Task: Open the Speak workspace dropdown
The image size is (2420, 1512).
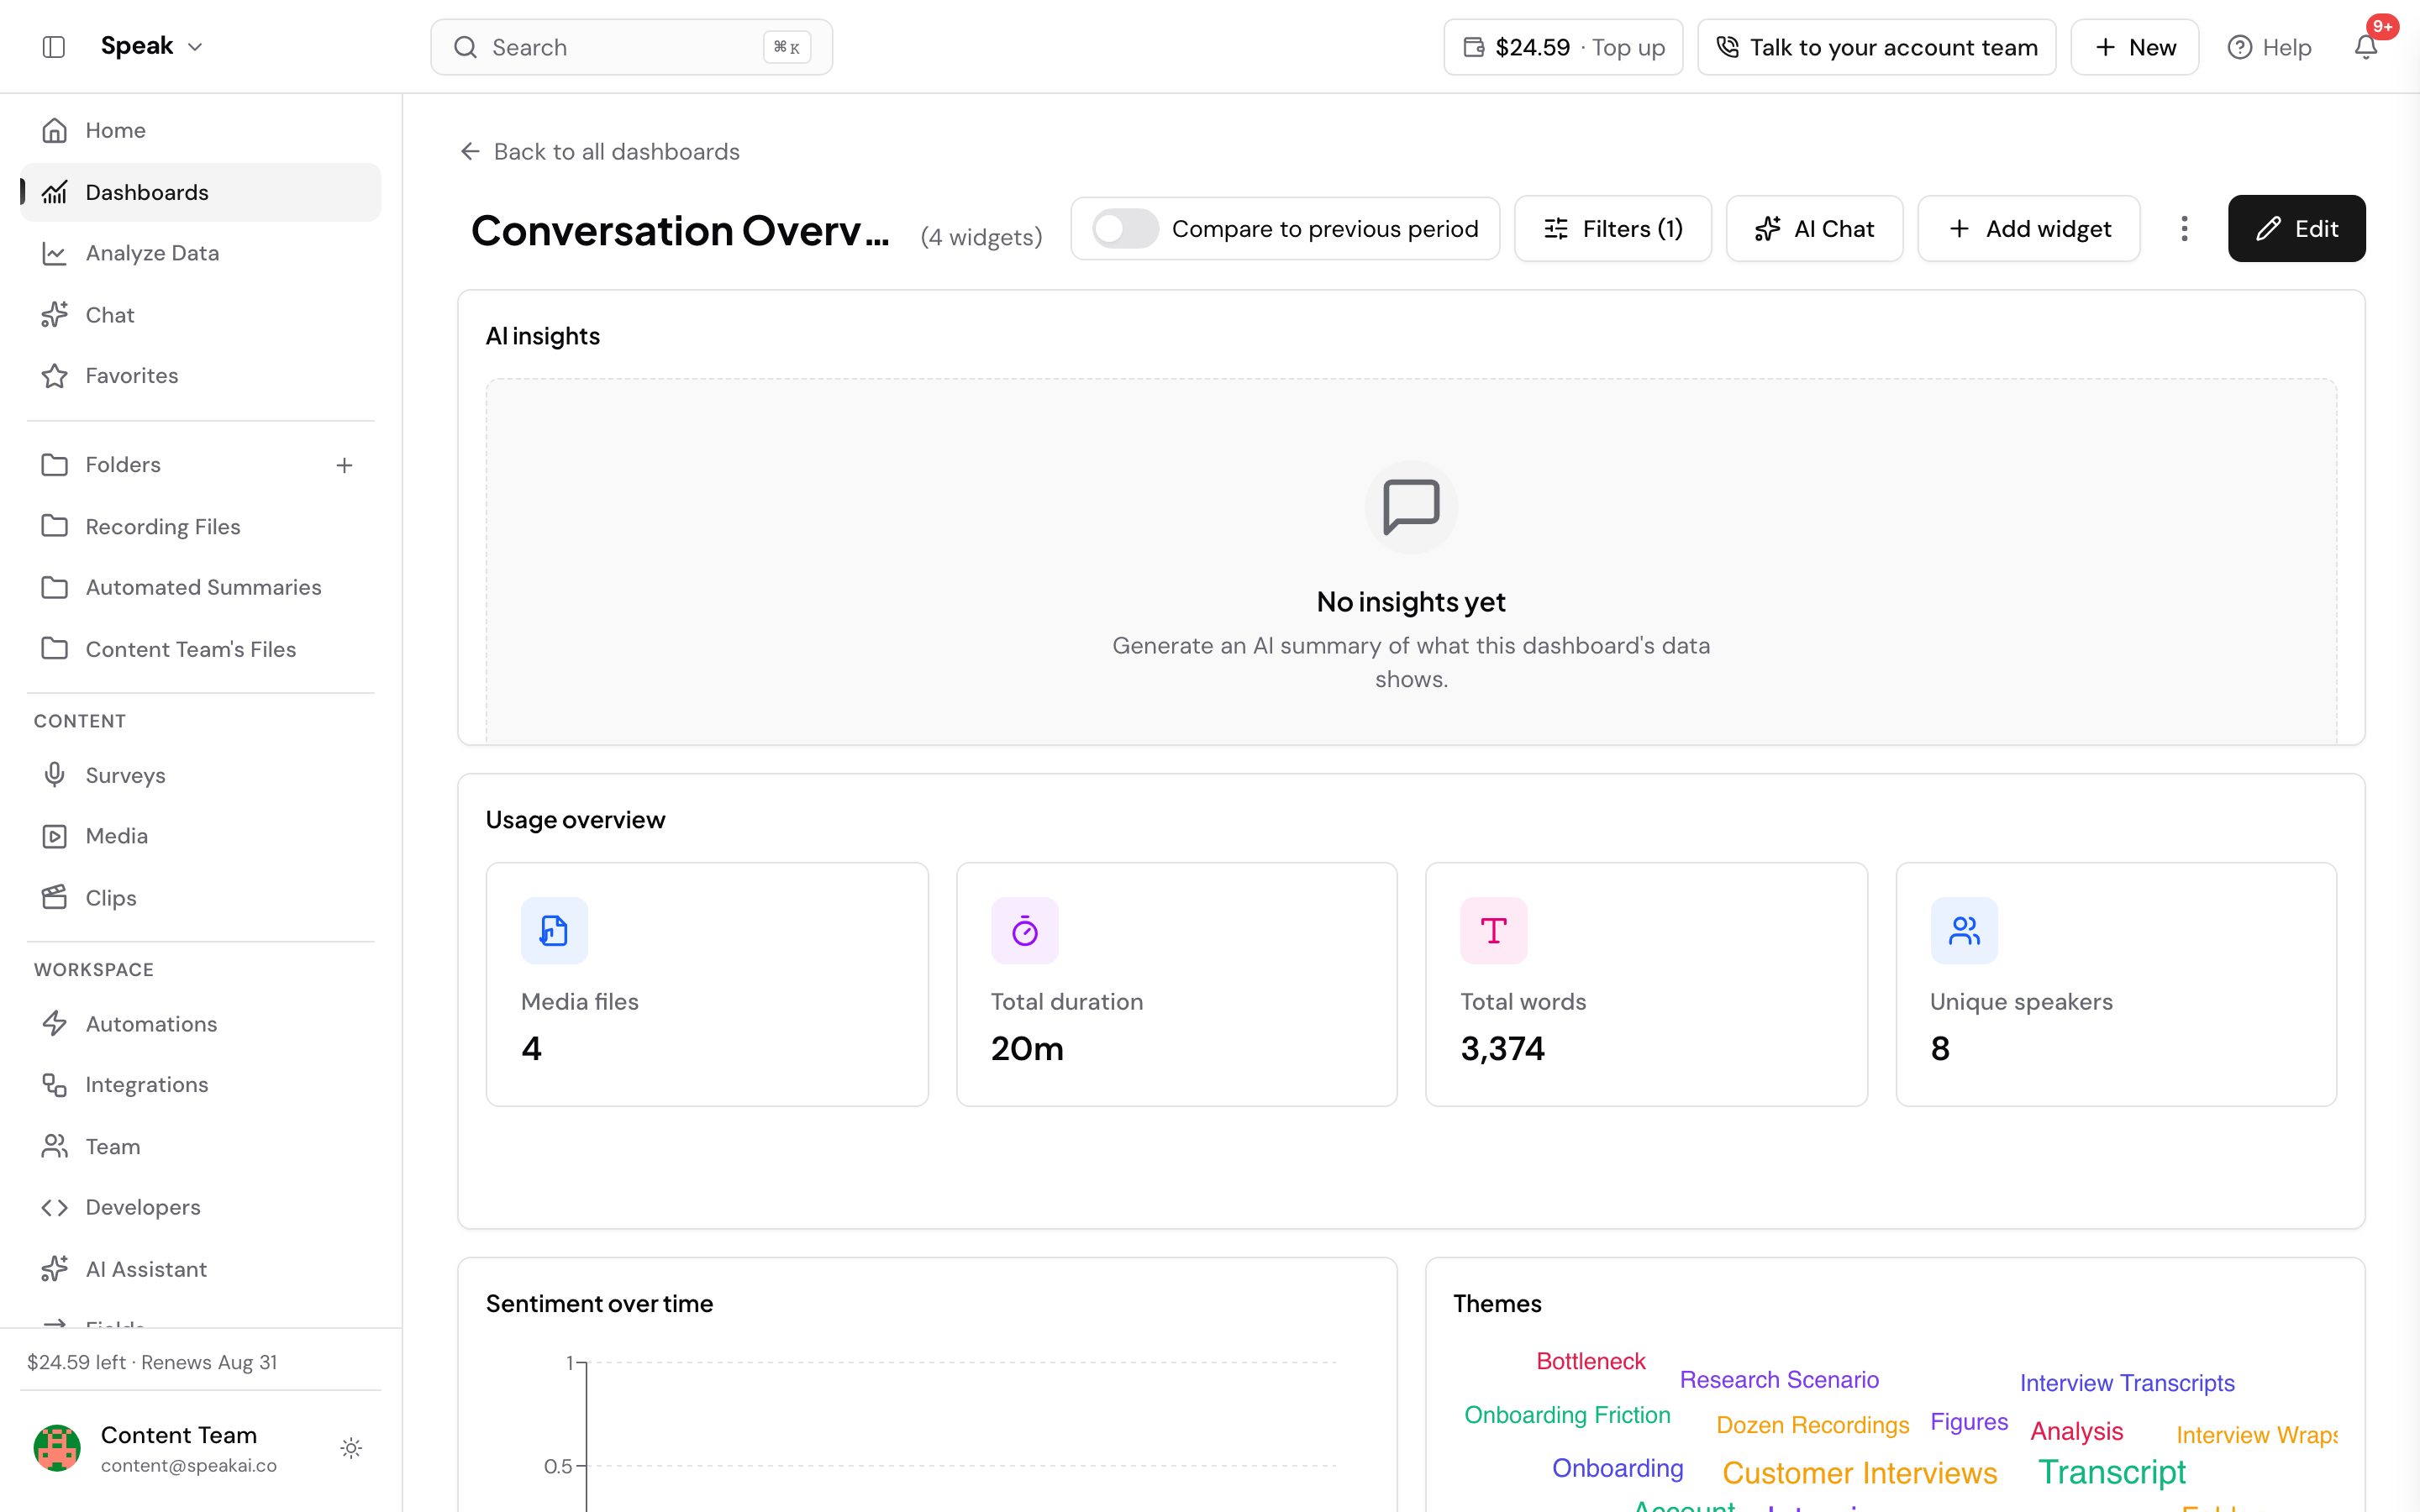Action: pos(152,46)
